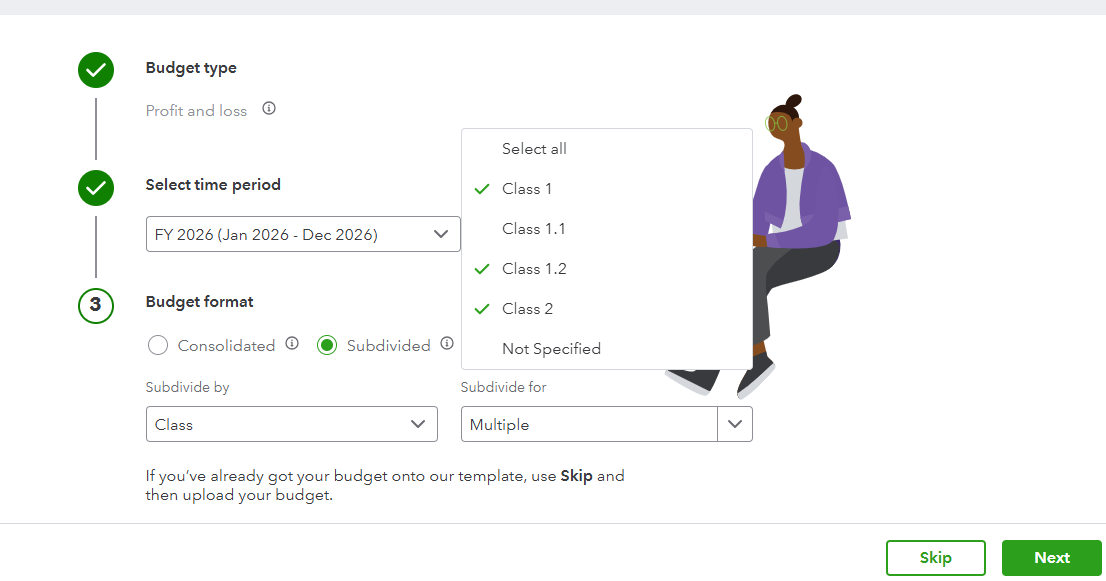1106x581 pixels.
Task: Open the Subdivide by Class dropdown
Action: (291, 425)
